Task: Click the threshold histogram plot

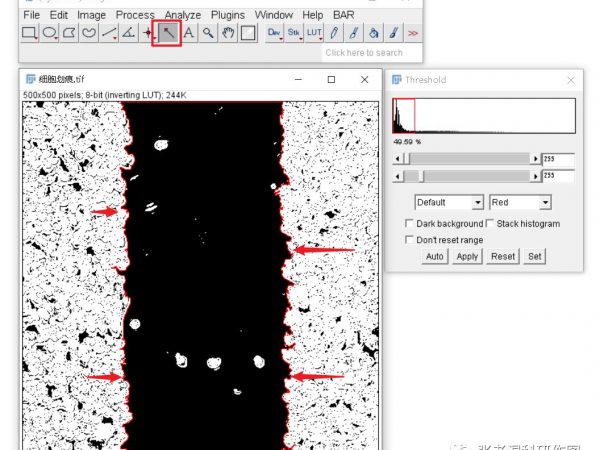Action: click(x=484, y=116)
